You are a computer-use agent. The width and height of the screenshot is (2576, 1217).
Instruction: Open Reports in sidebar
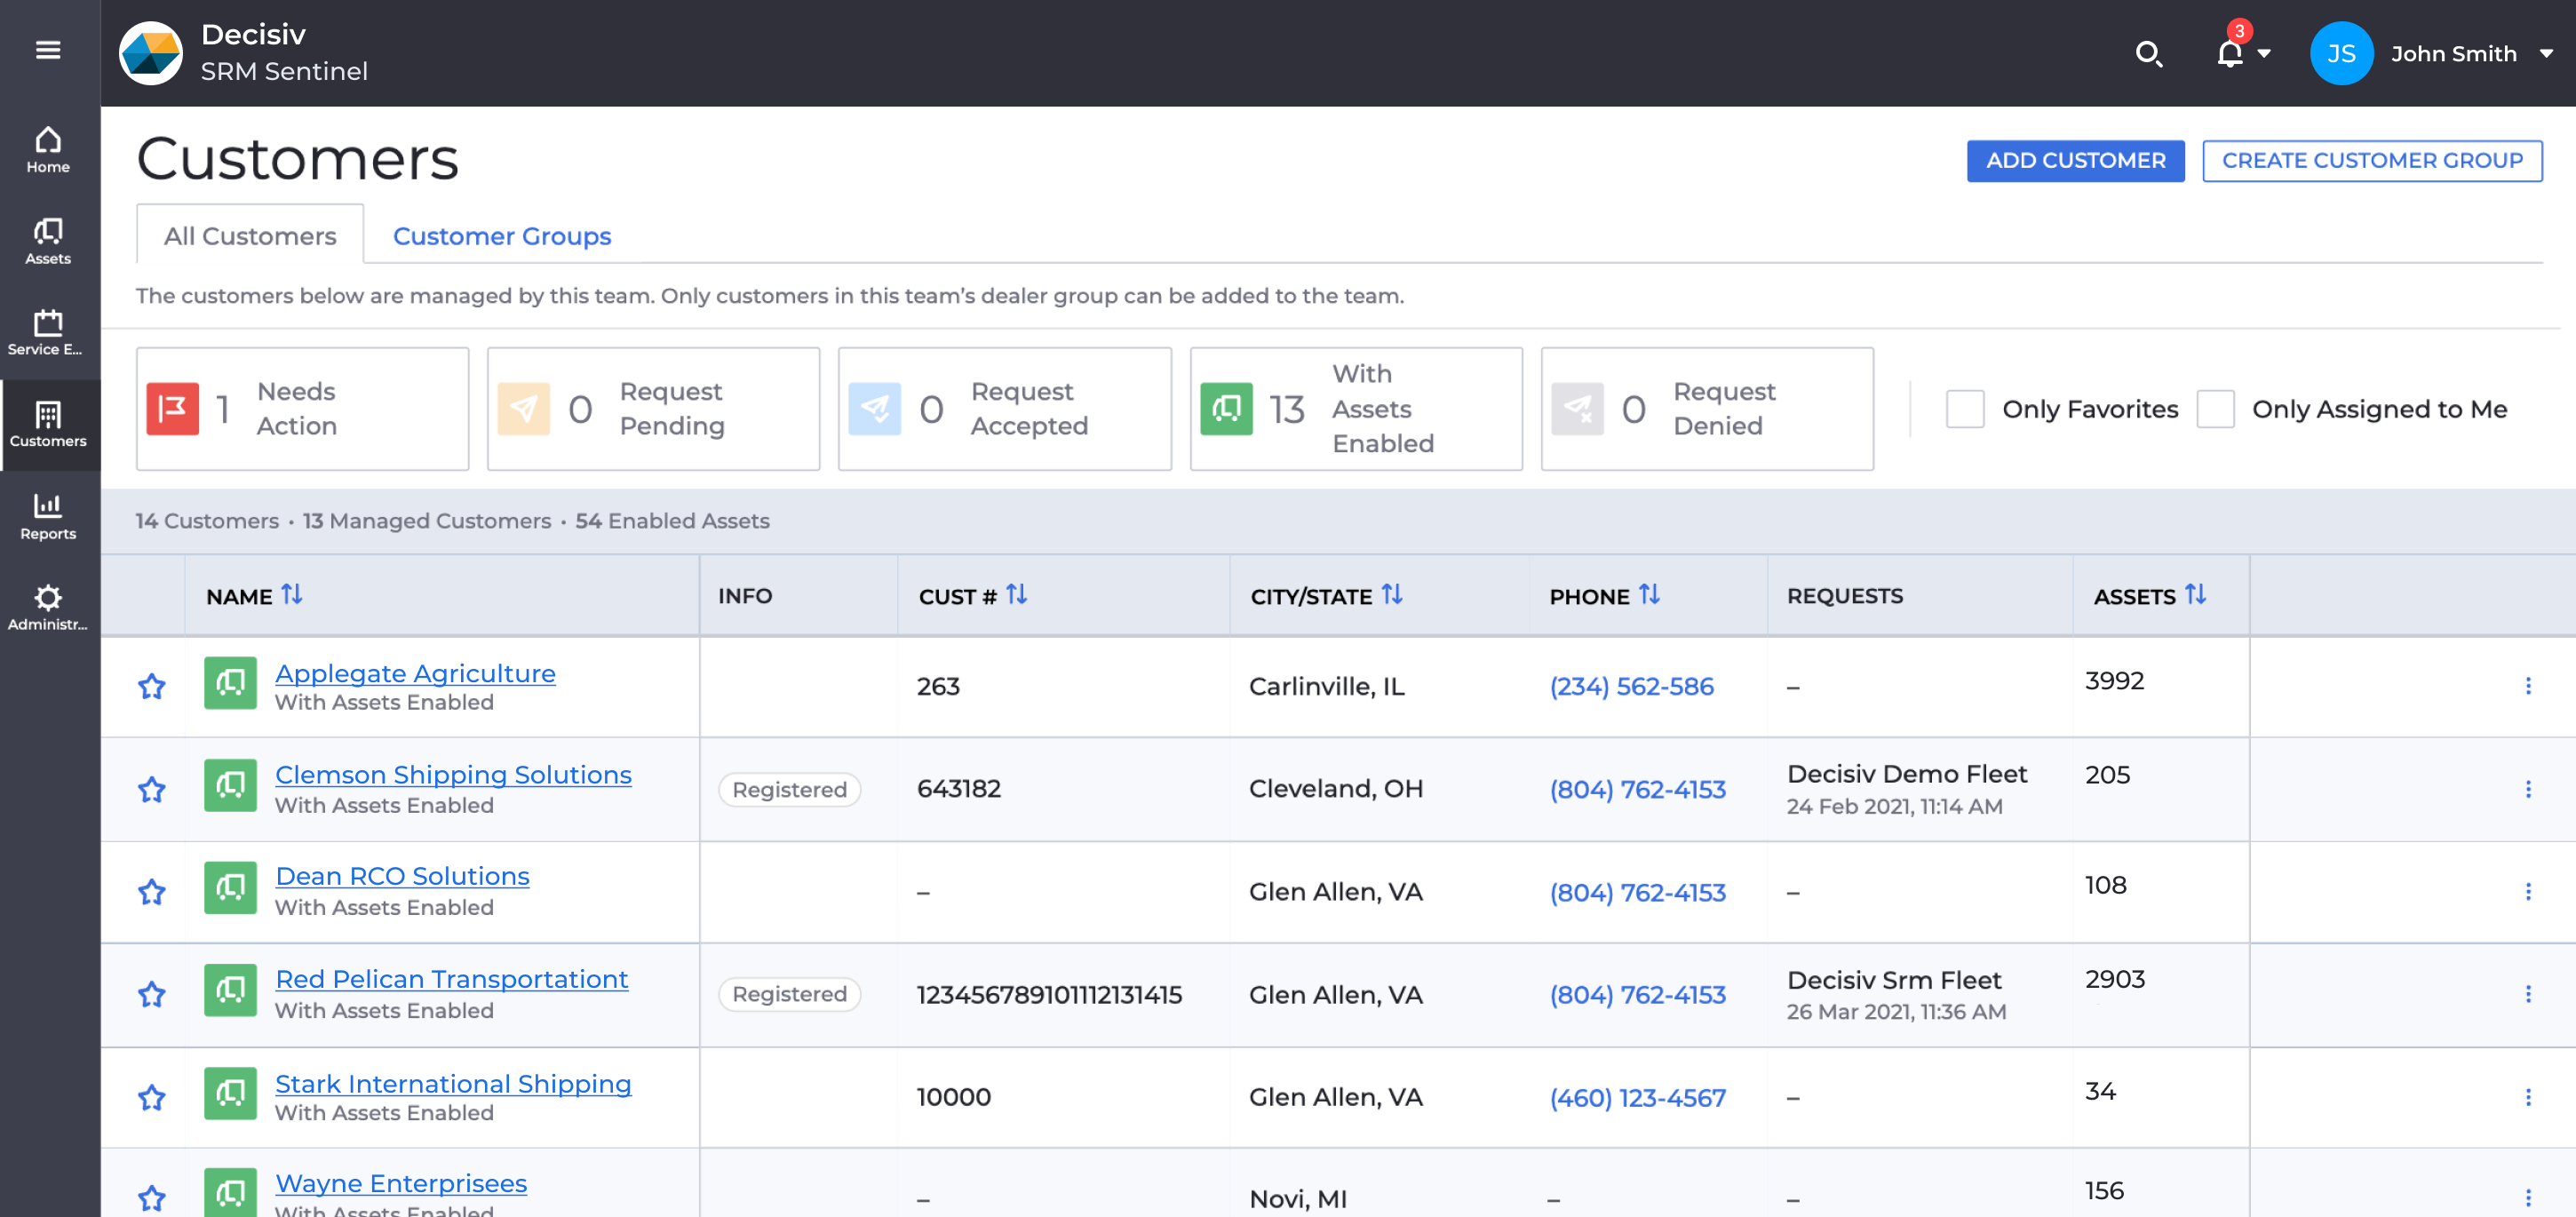click(48, 517)
